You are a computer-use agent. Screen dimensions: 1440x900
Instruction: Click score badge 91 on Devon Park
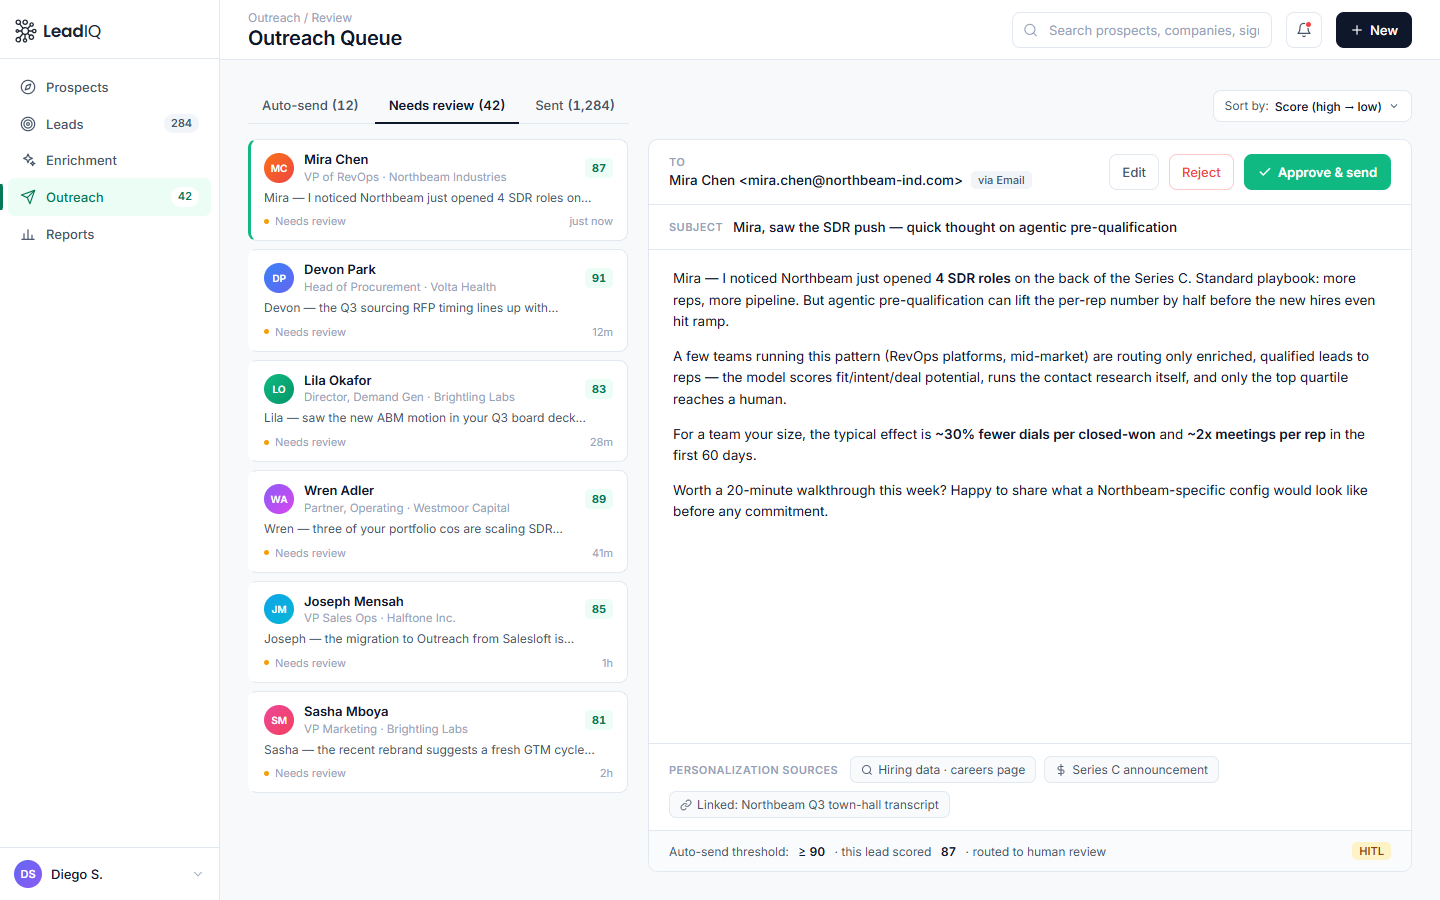point(599,278)
